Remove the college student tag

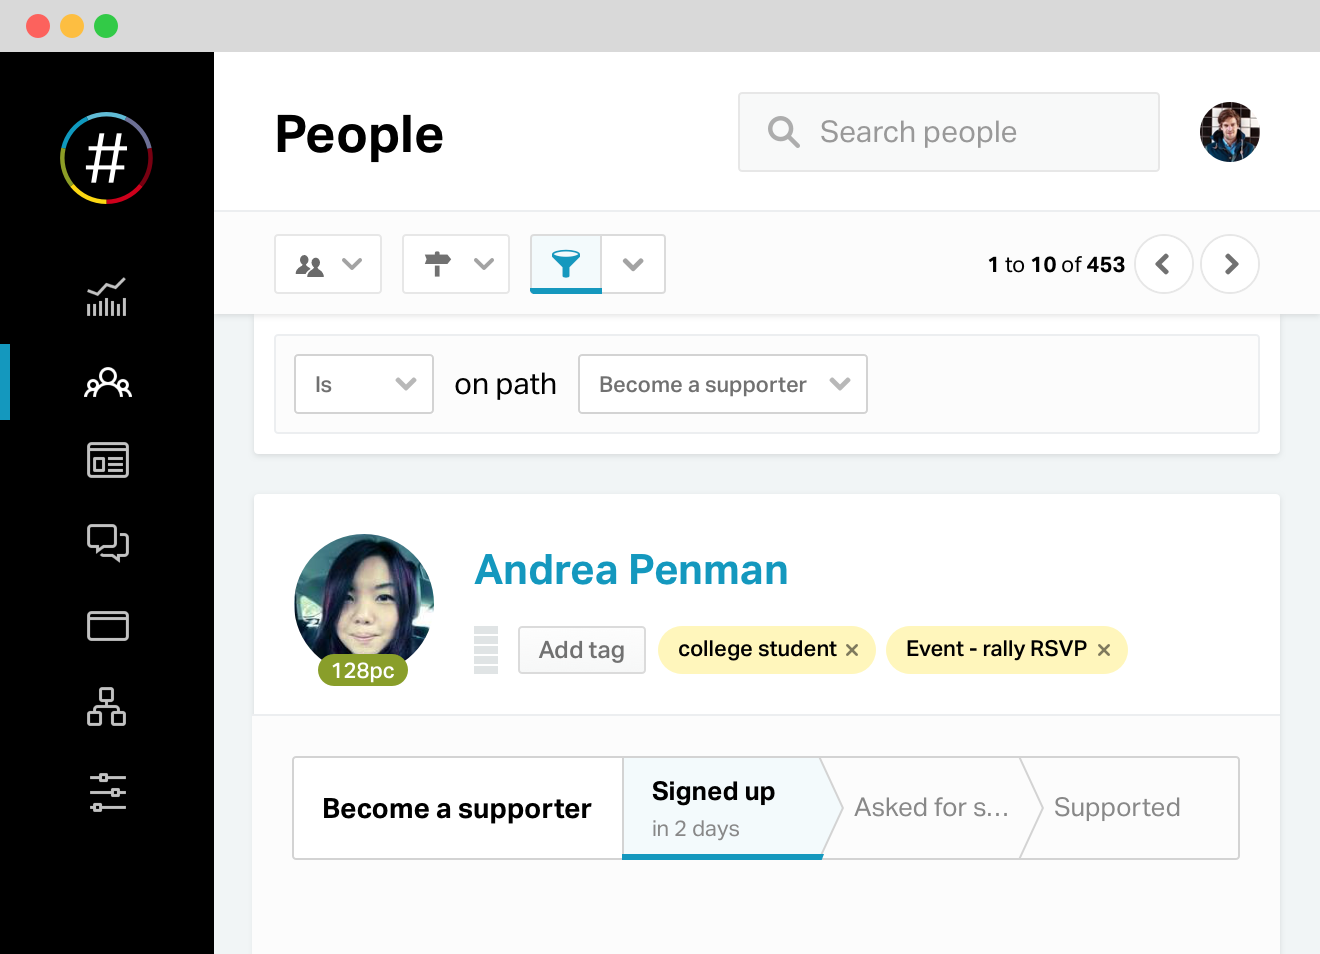[852, 650]
